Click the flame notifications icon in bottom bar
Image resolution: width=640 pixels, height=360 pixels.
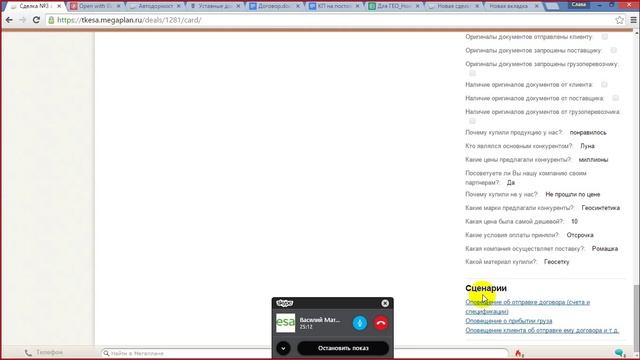(518, 353)
